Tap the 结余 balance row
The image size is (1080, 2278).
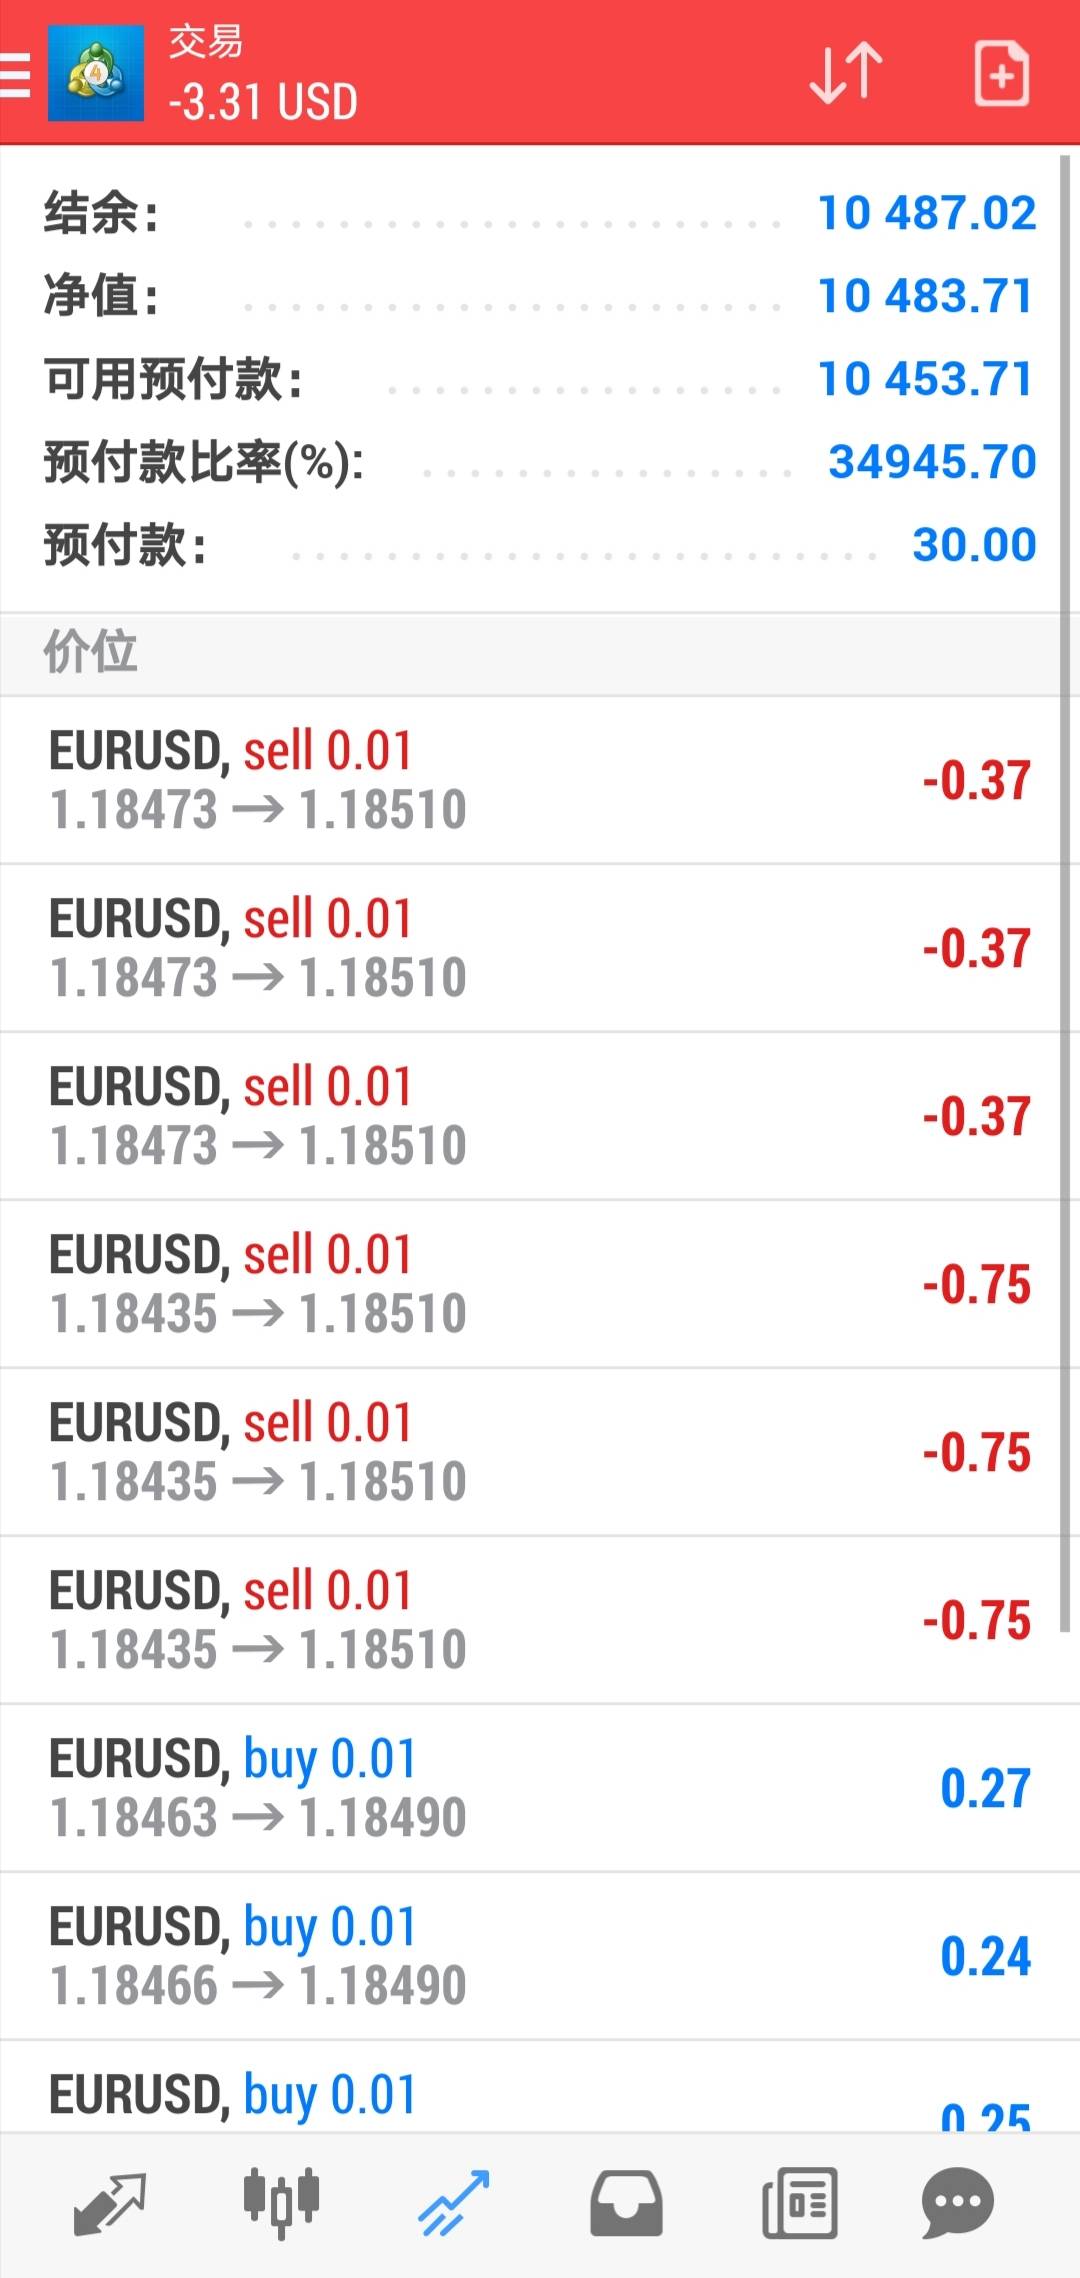click(x=530, y=213)
